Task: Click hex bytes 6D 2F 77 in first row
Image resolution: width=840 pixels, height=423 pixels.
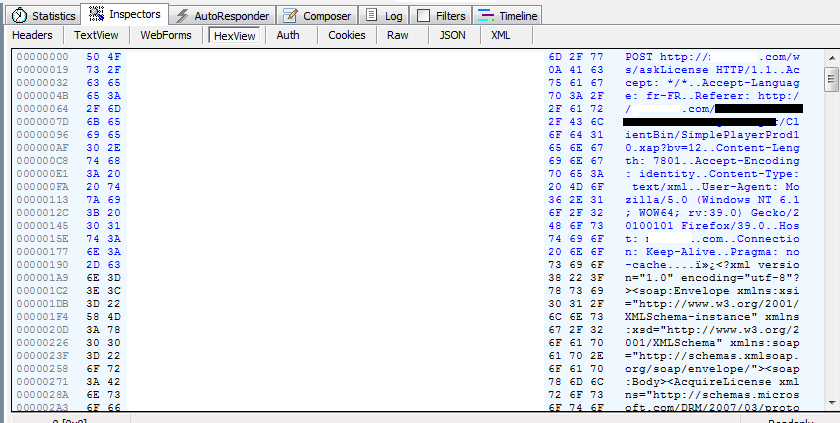Action: point(576,57)
